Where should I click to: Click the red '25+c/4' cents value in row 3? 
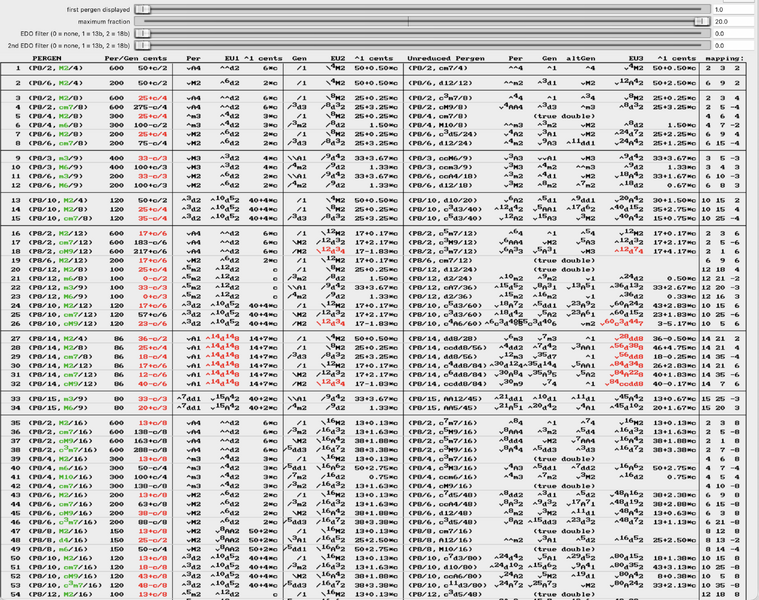[x=152, y=98]
